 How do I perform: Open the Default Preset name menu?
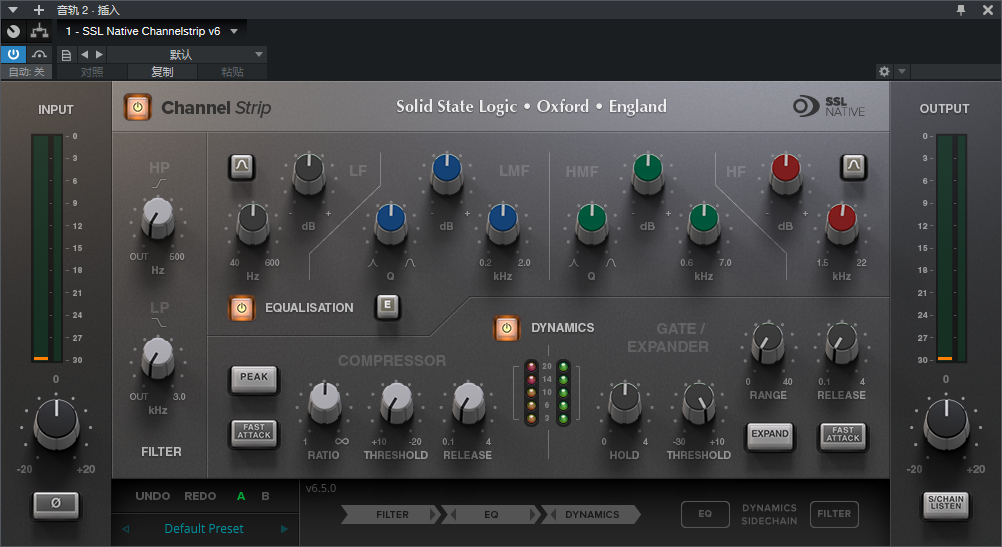tap(204, 529)
